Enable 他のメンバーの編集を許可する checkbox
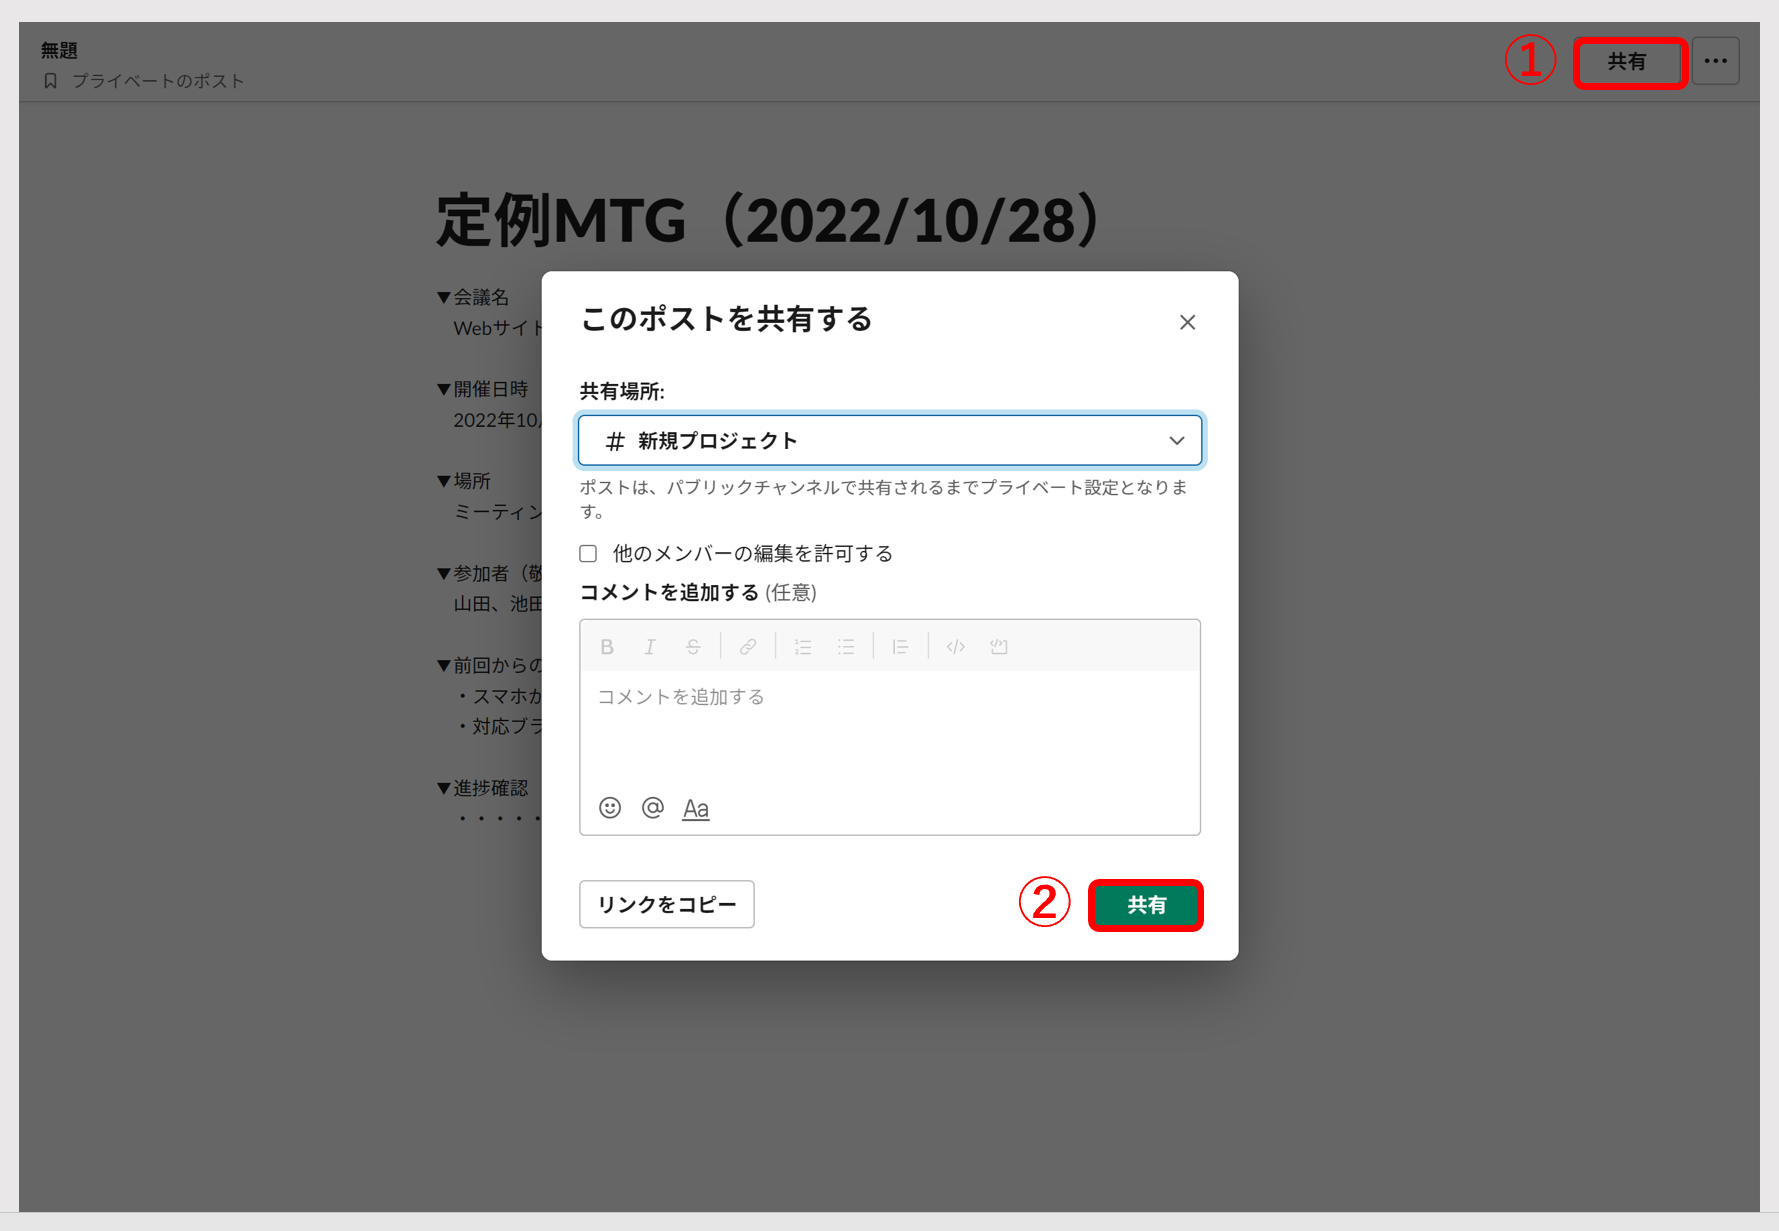This screenshot has width=1779, height=1231. point(588,553)
